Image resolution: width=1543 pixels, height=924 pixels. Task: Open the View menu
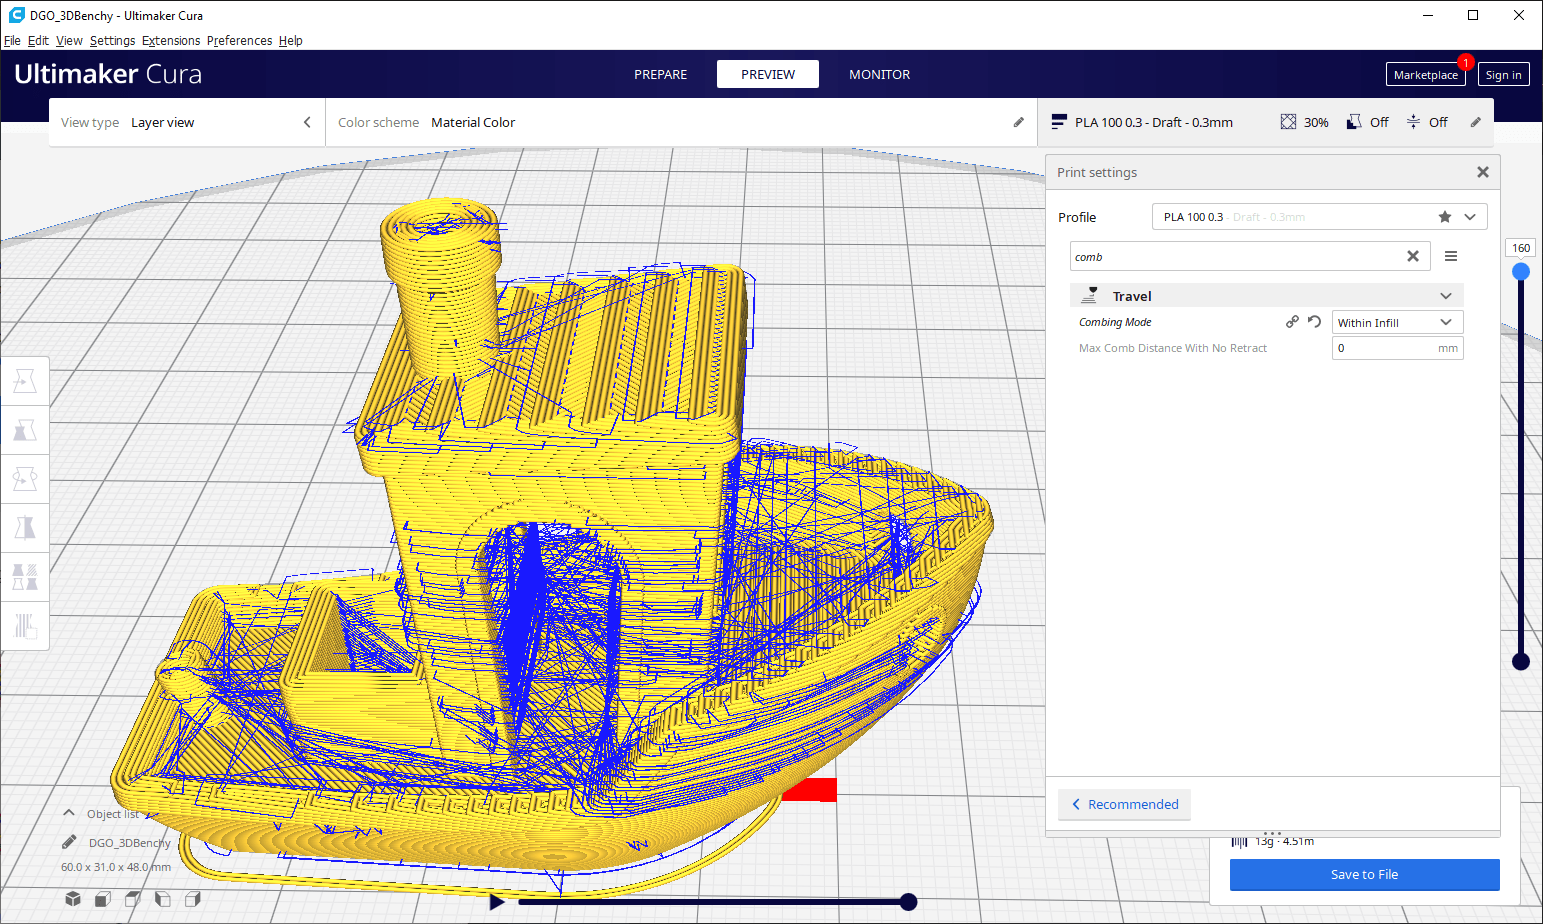tap(69, 41)
